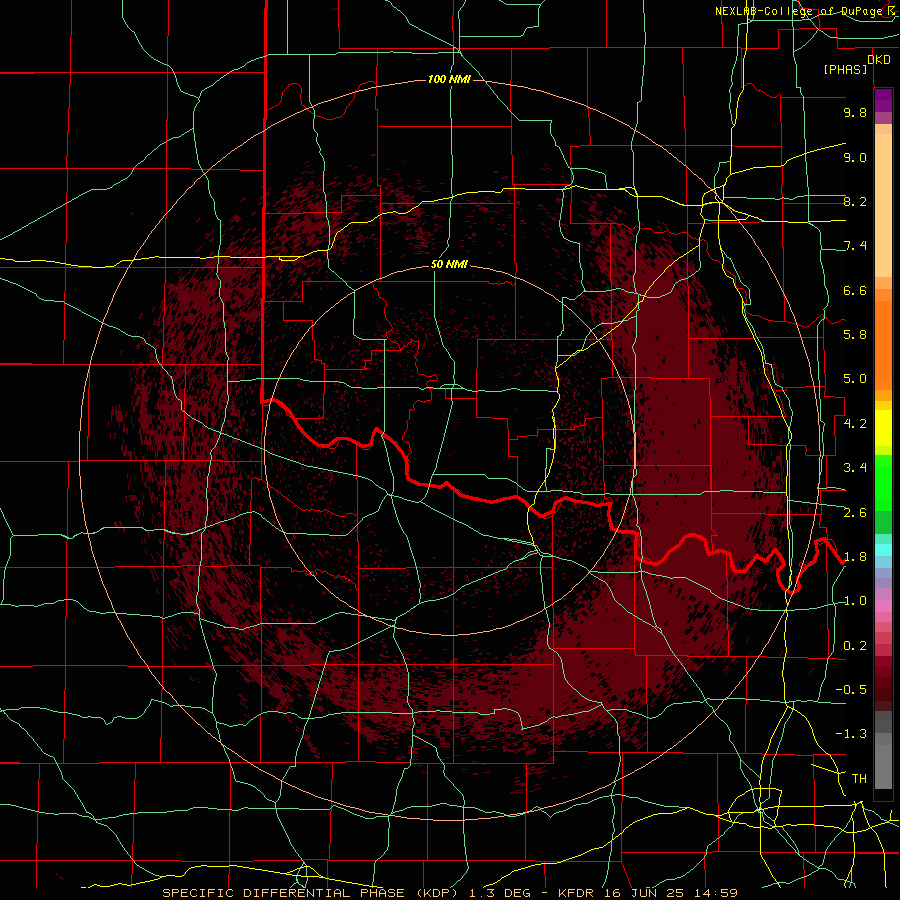Click the 4.2 legend value
This screenshot has width=900, height=900.
click(x=855, y=424)
